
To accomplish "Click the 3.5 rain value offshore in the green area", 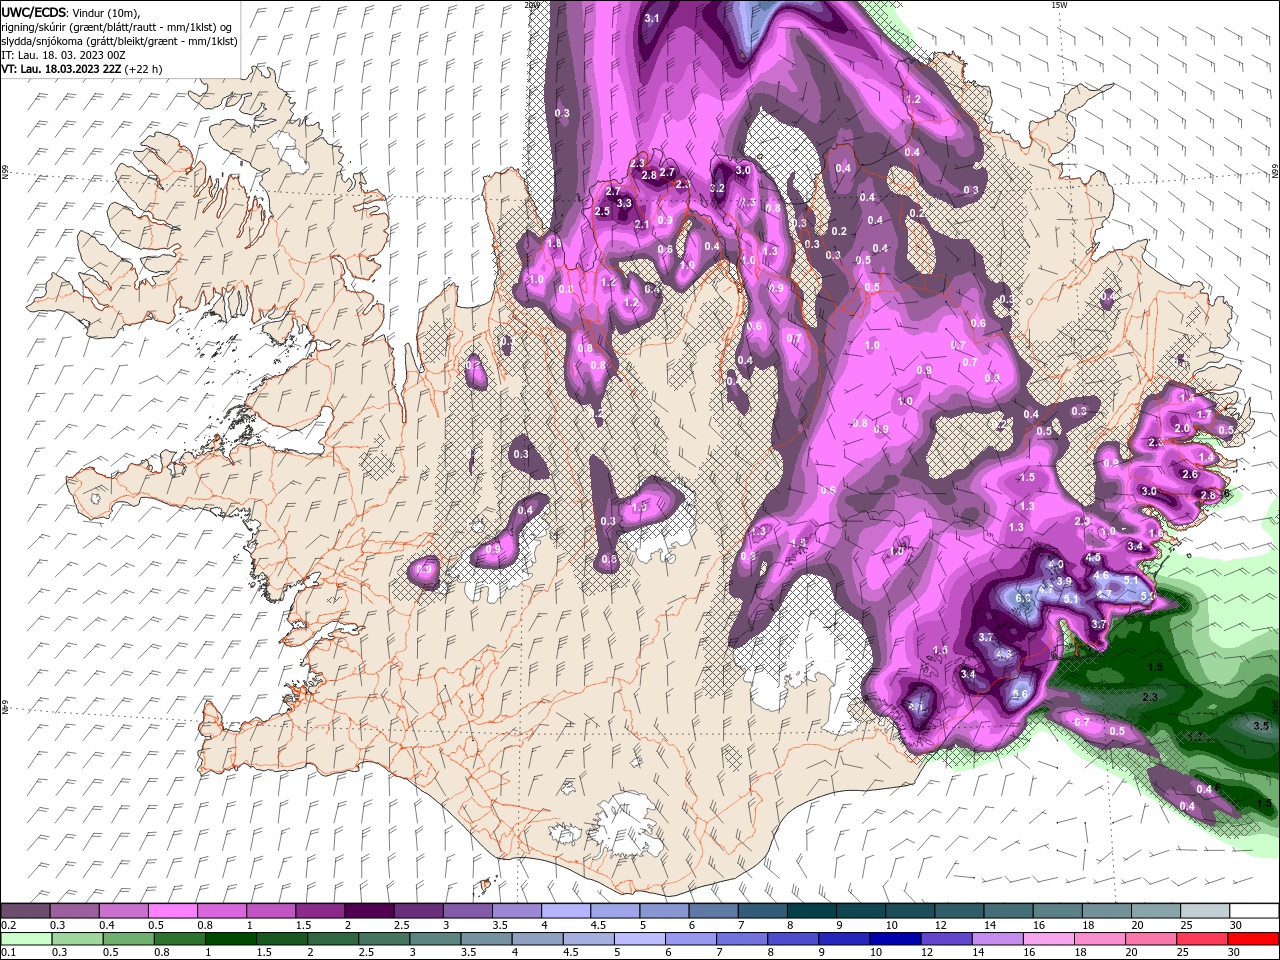I will pos(1261,727).
